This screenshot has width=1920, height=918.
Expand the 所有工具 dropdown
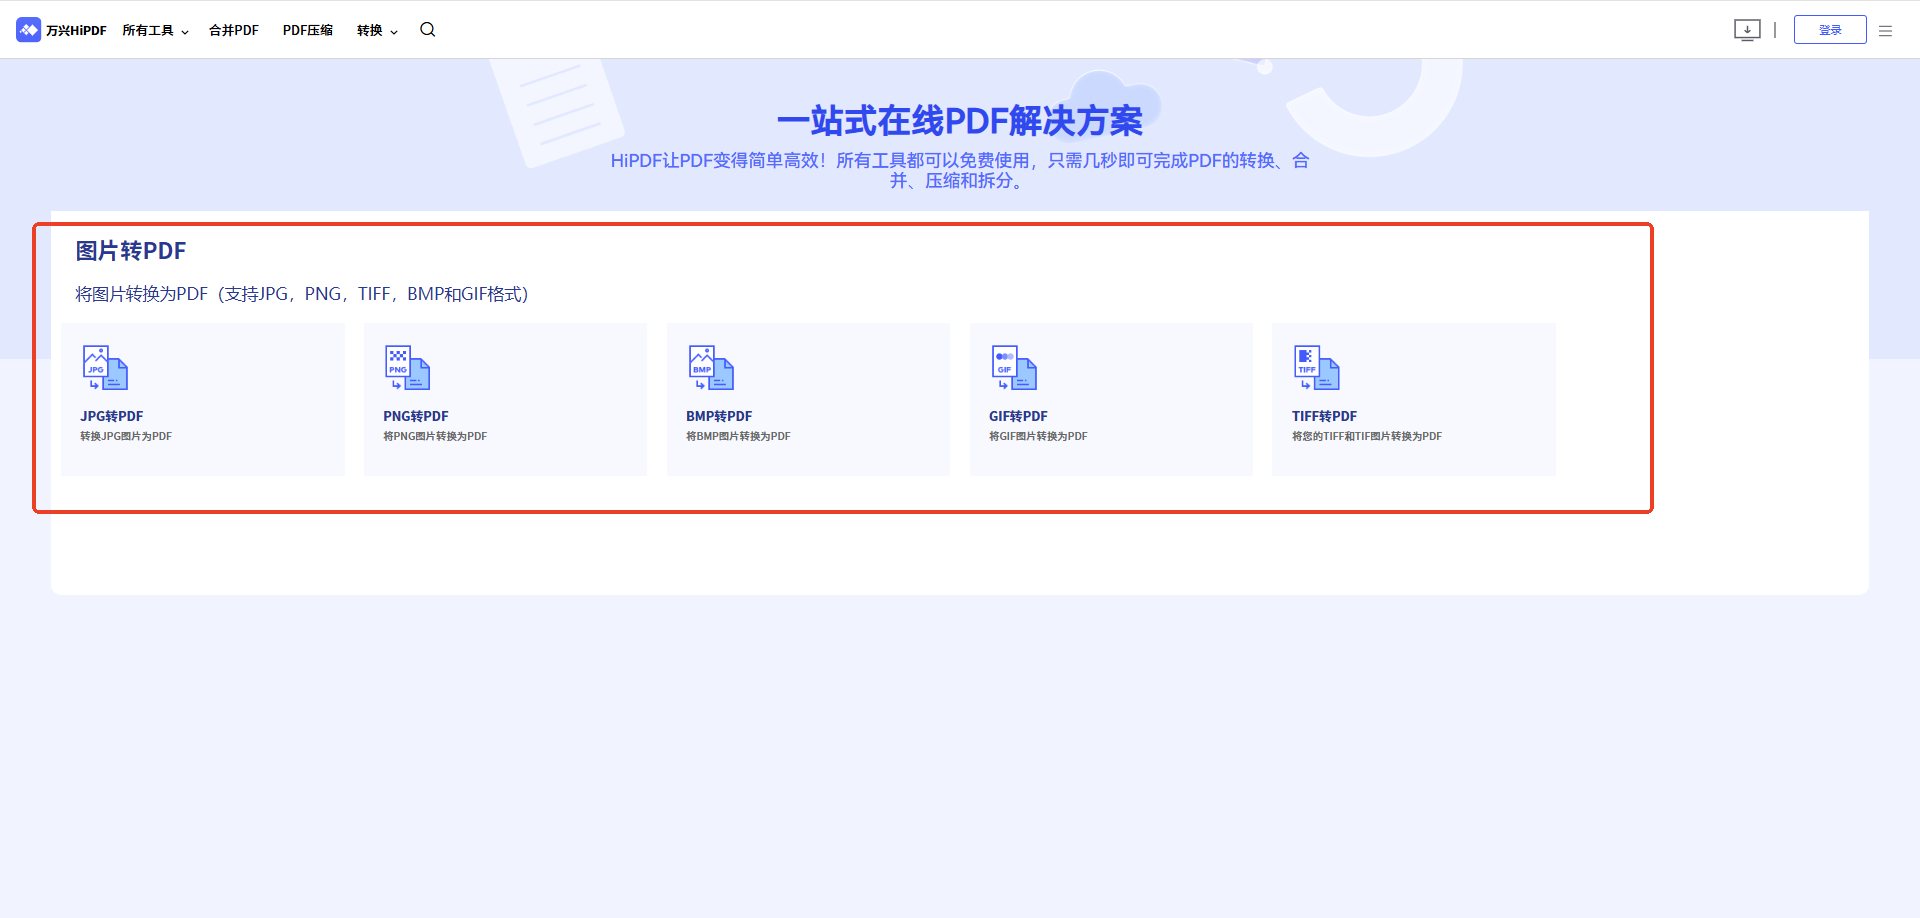155,30
